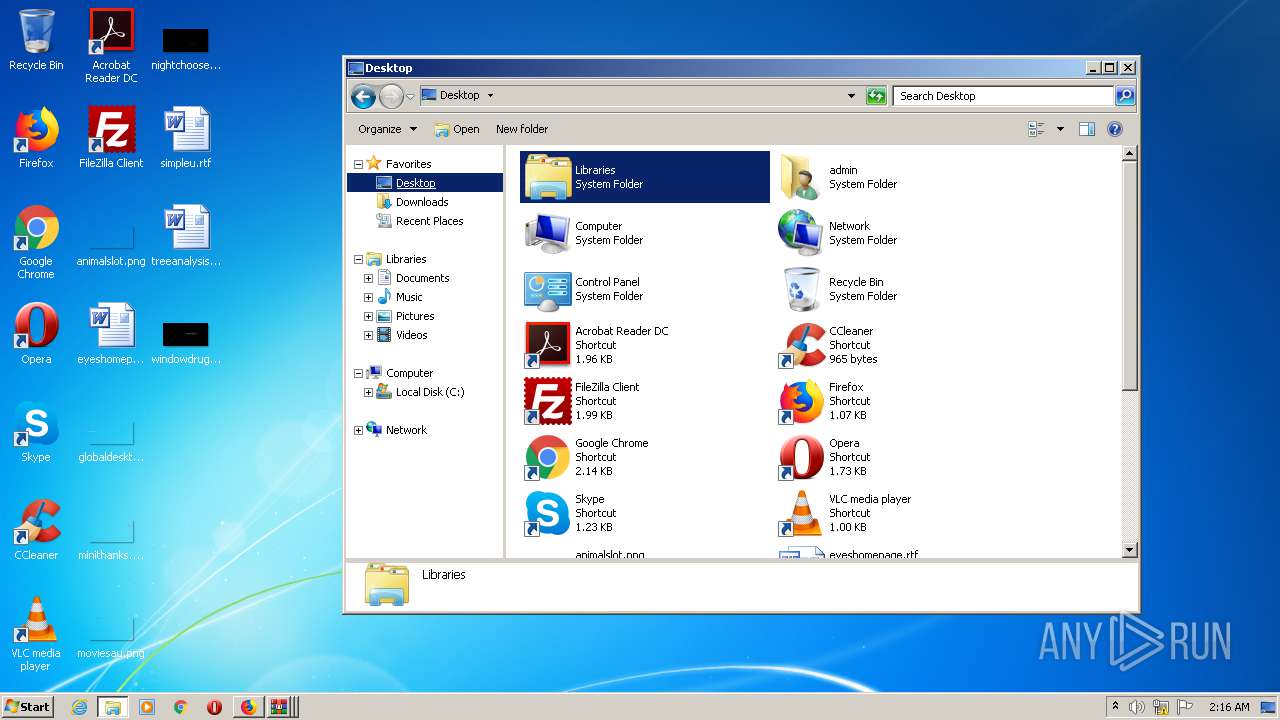Screen dimensions: 1280x720
Task: Select Skype shortcut in Explorer list
Action: (x=645, y=513)
